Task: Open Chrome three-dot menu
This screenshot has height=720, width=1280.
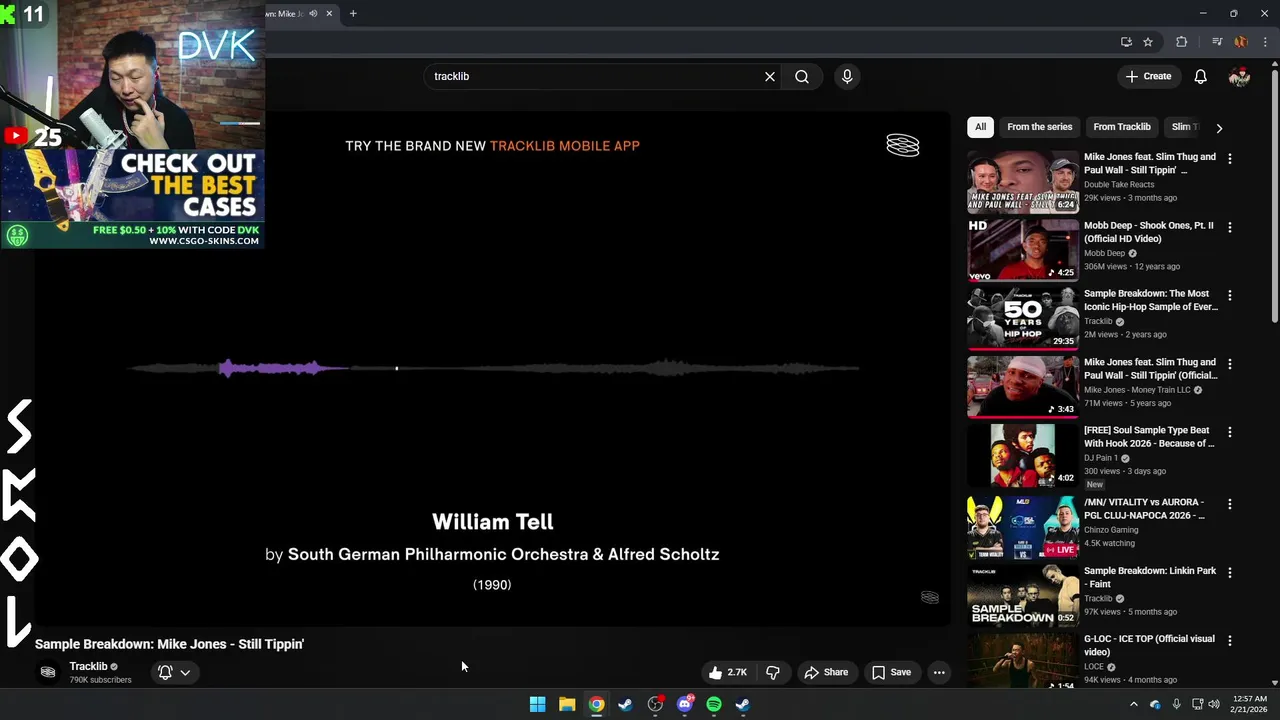Action: pos(1265,42)
